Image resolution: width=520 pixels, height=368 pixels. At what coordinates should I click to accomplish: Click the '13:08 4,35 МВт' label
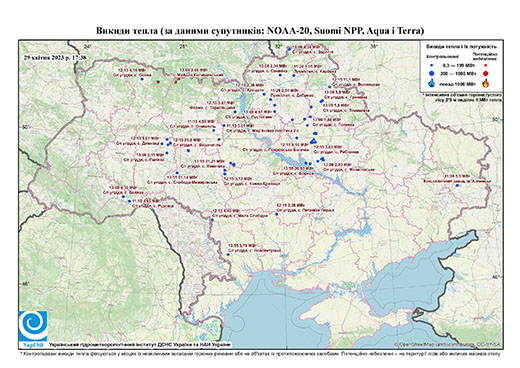(124, 187)
